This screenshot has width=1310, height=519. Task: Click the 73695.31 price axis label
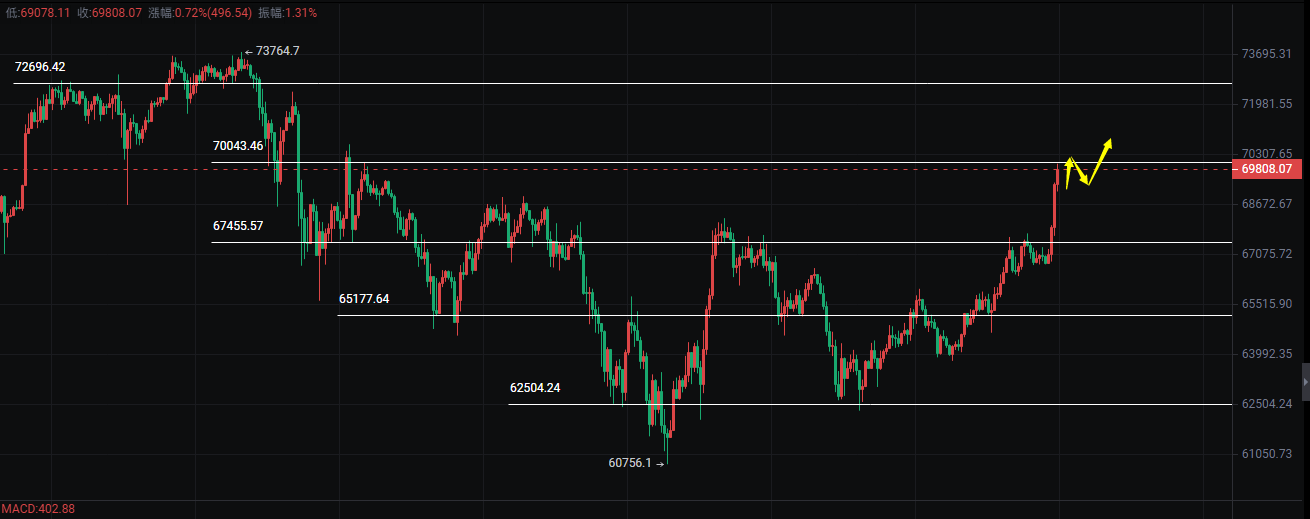pyautogui.click(x=1266, y=54)
